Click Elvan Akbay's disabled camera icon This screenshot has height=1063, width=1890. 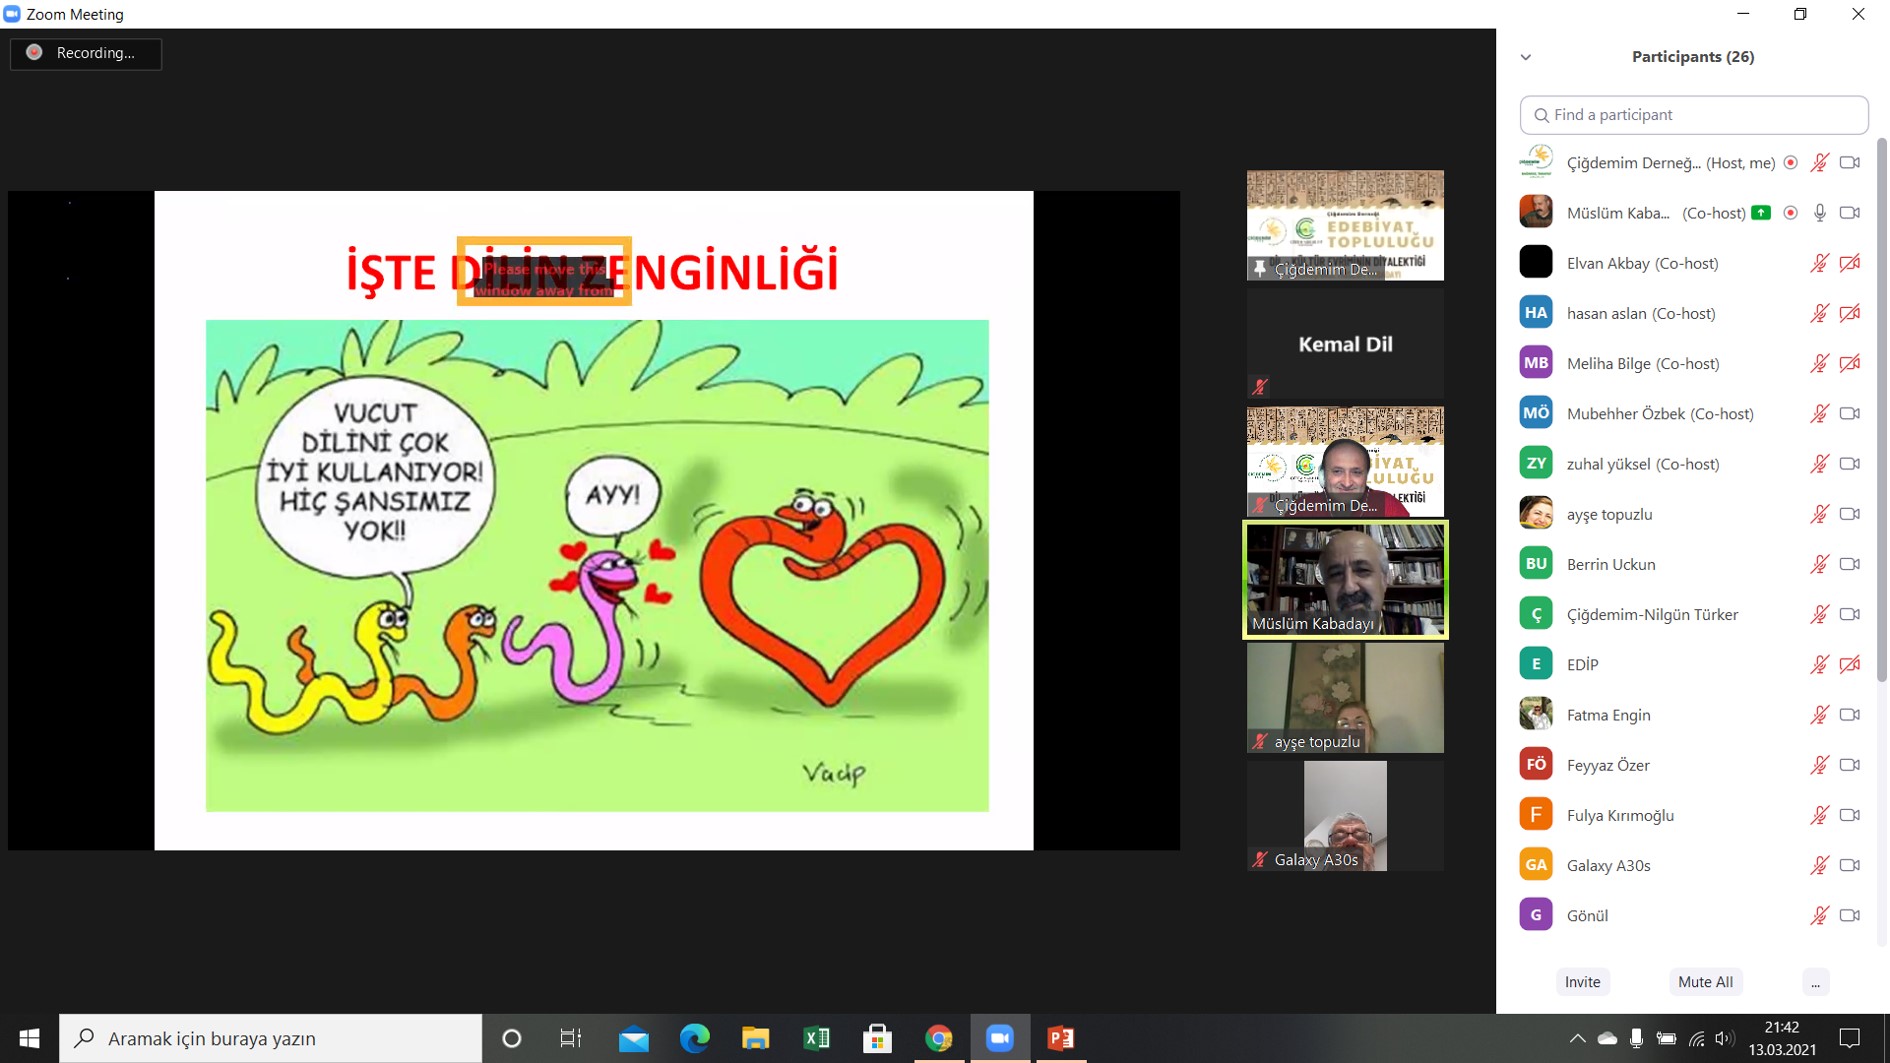pos(1850,263)
